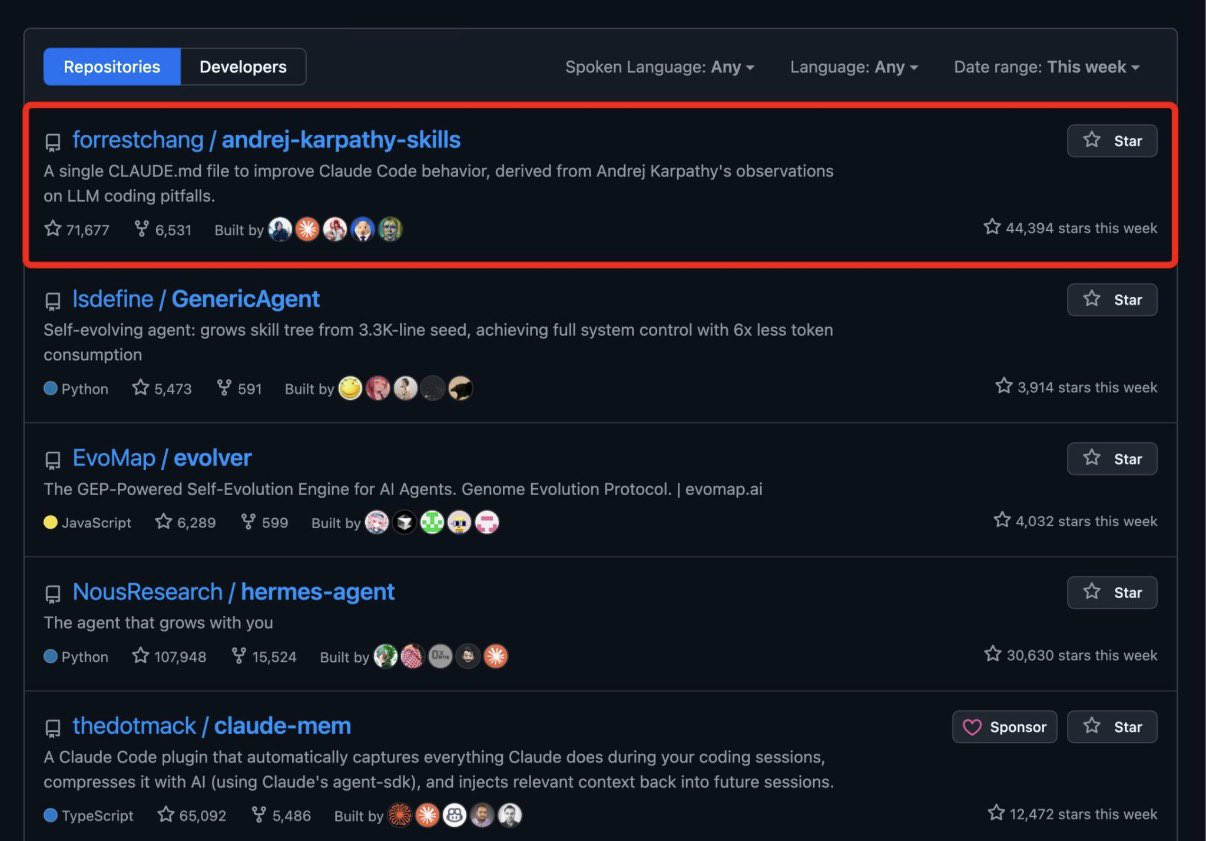The height and width of the screenshot is (841, 1206).
Task: Open the lsdefine owner link
Action: 113,299
